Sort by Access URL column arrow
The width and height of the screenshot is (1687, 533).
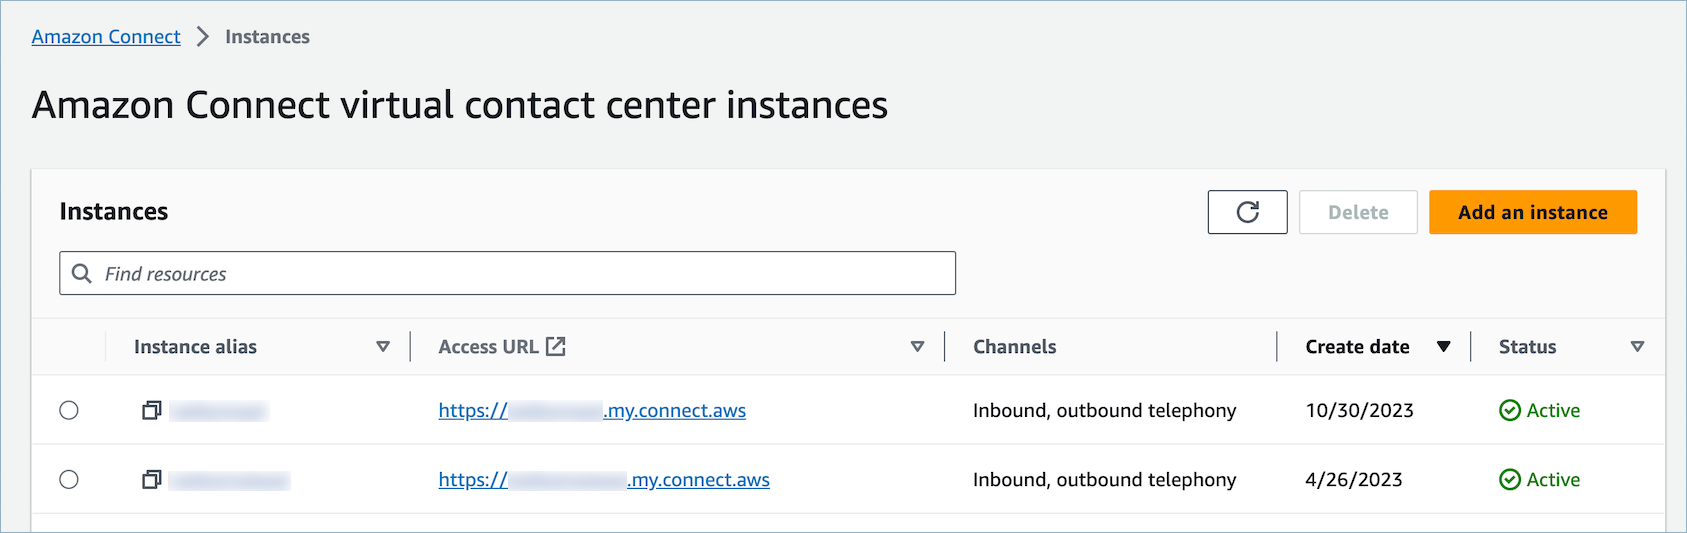(917, 347)
